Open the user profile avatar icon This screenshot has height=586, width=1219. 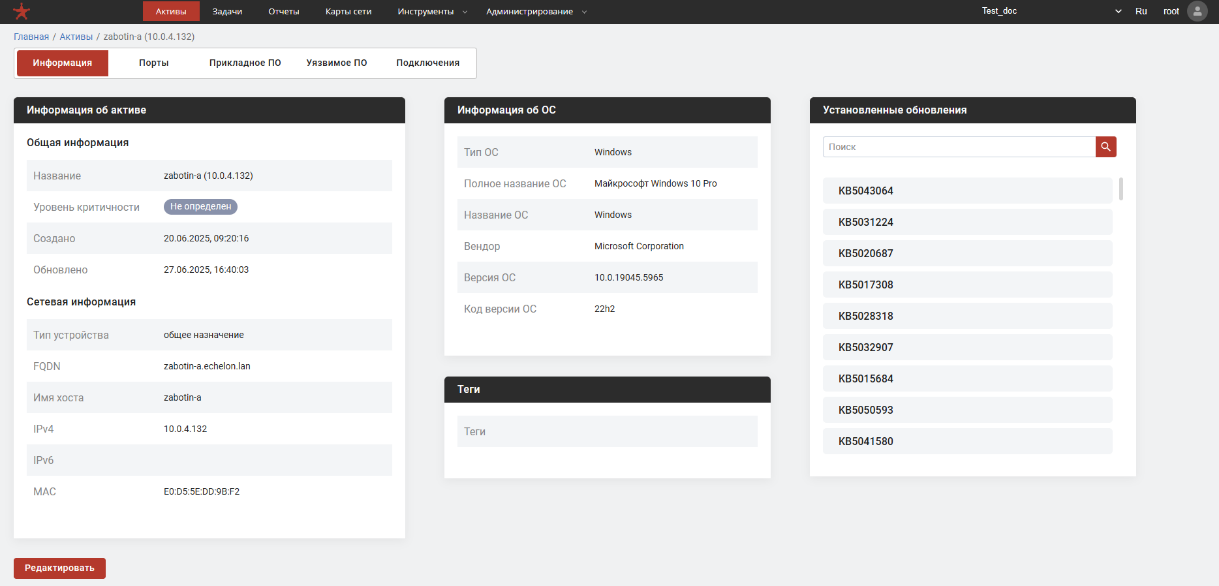(1196, 11)
